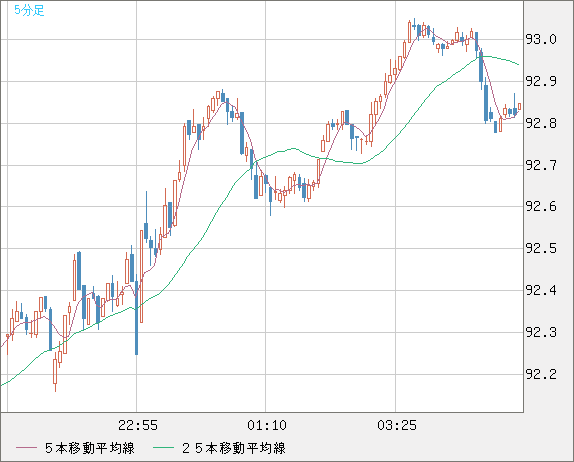Viewport: 574px width, 462px height.
Task: Click the green 25-period moving average legend line
Action: coord(163,448)
